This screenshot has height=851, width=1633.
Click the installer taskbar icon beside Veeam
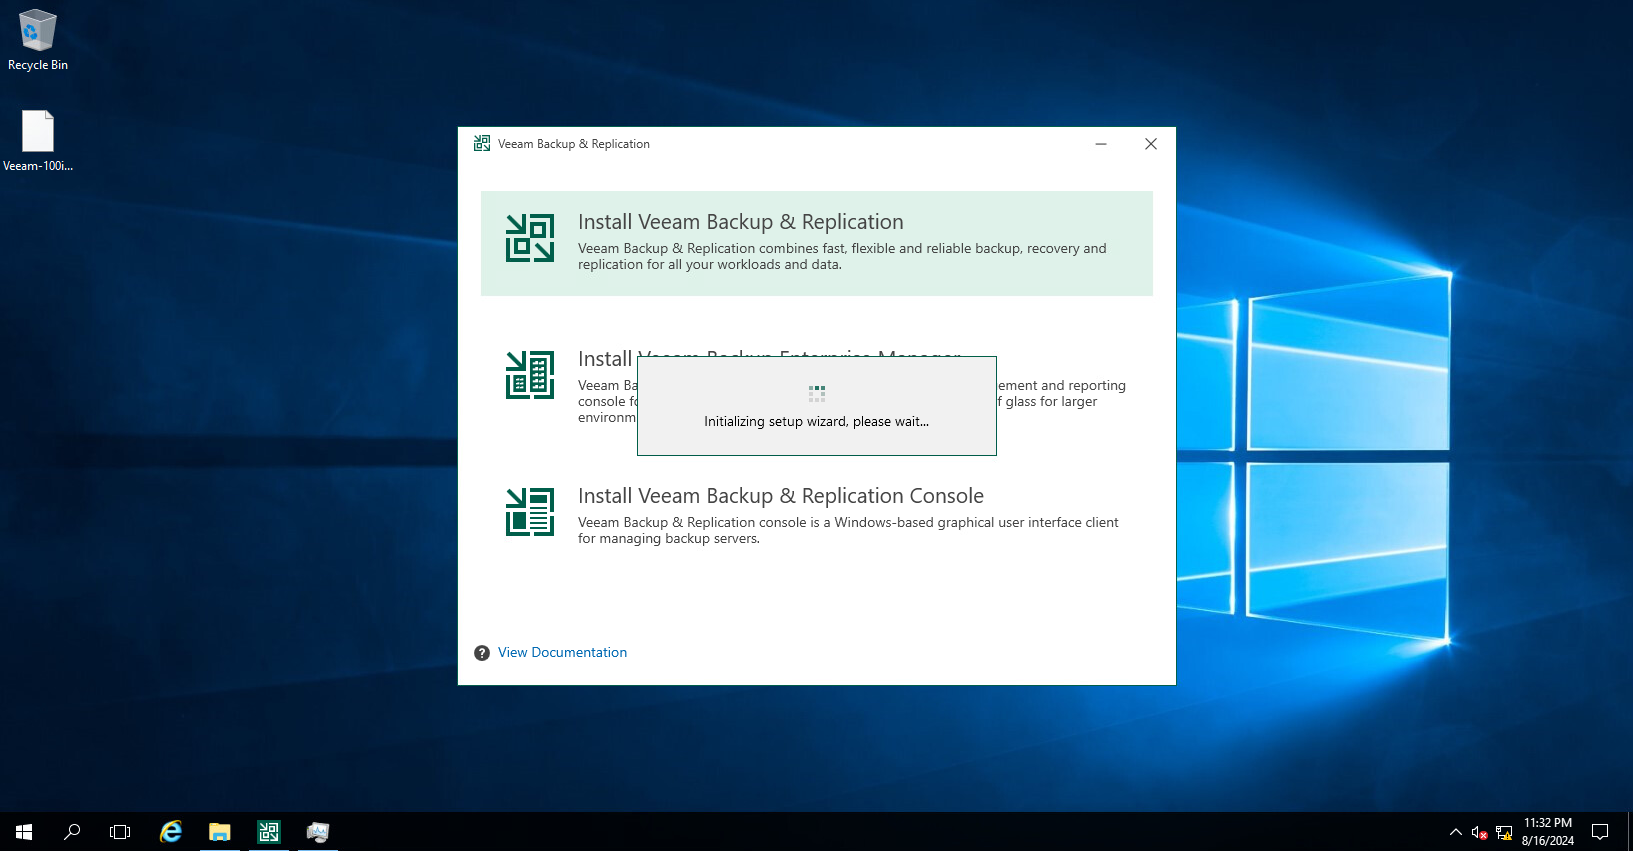318,832
